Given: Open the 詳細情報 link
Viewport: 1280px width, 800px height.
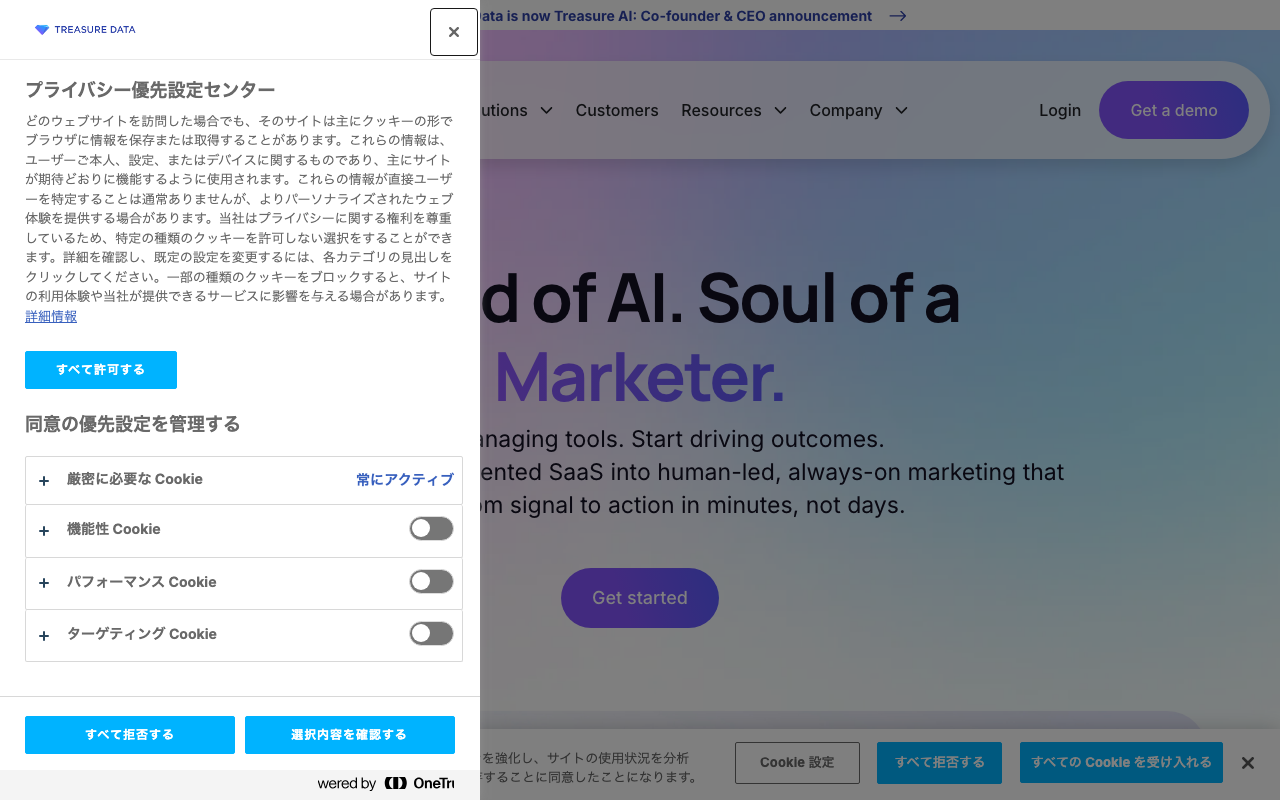Looking at the screenshot, I should (51, 316).
